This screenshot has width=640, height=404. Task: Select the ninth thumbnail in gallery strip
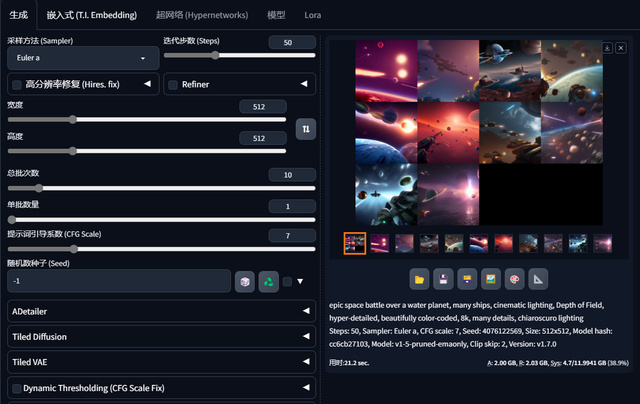(553, 244)
